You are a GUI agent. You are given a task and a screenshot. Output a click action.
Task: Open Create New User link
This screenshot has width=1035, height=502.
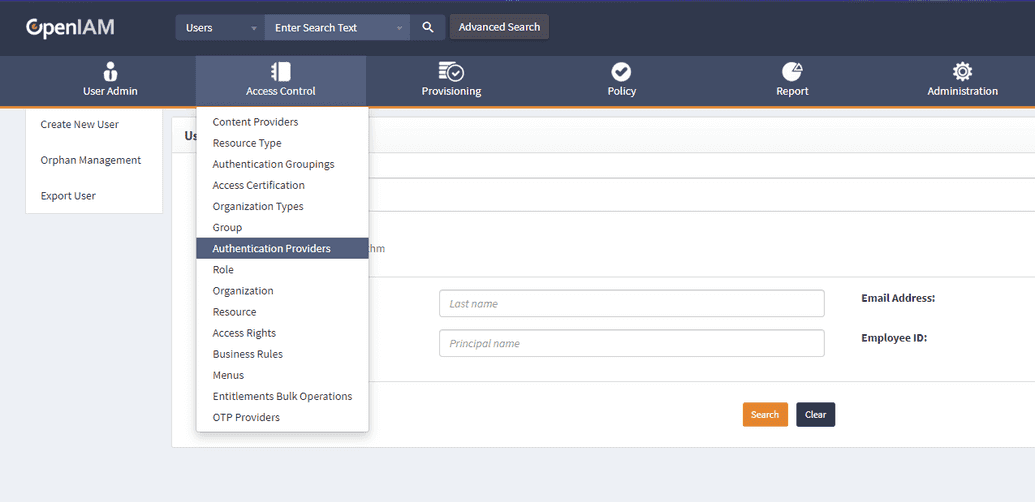coord(80,124)
